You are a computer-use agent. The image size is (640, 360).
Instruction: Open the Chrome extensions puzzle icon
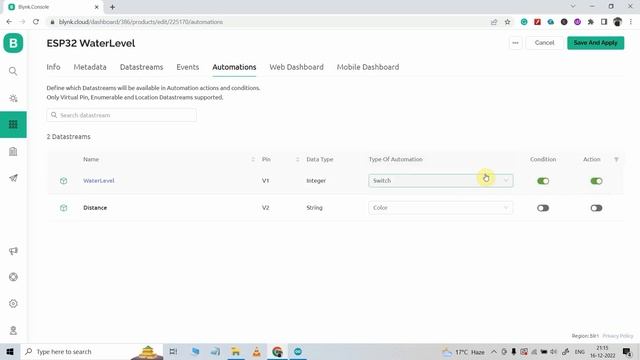point(591,22)
